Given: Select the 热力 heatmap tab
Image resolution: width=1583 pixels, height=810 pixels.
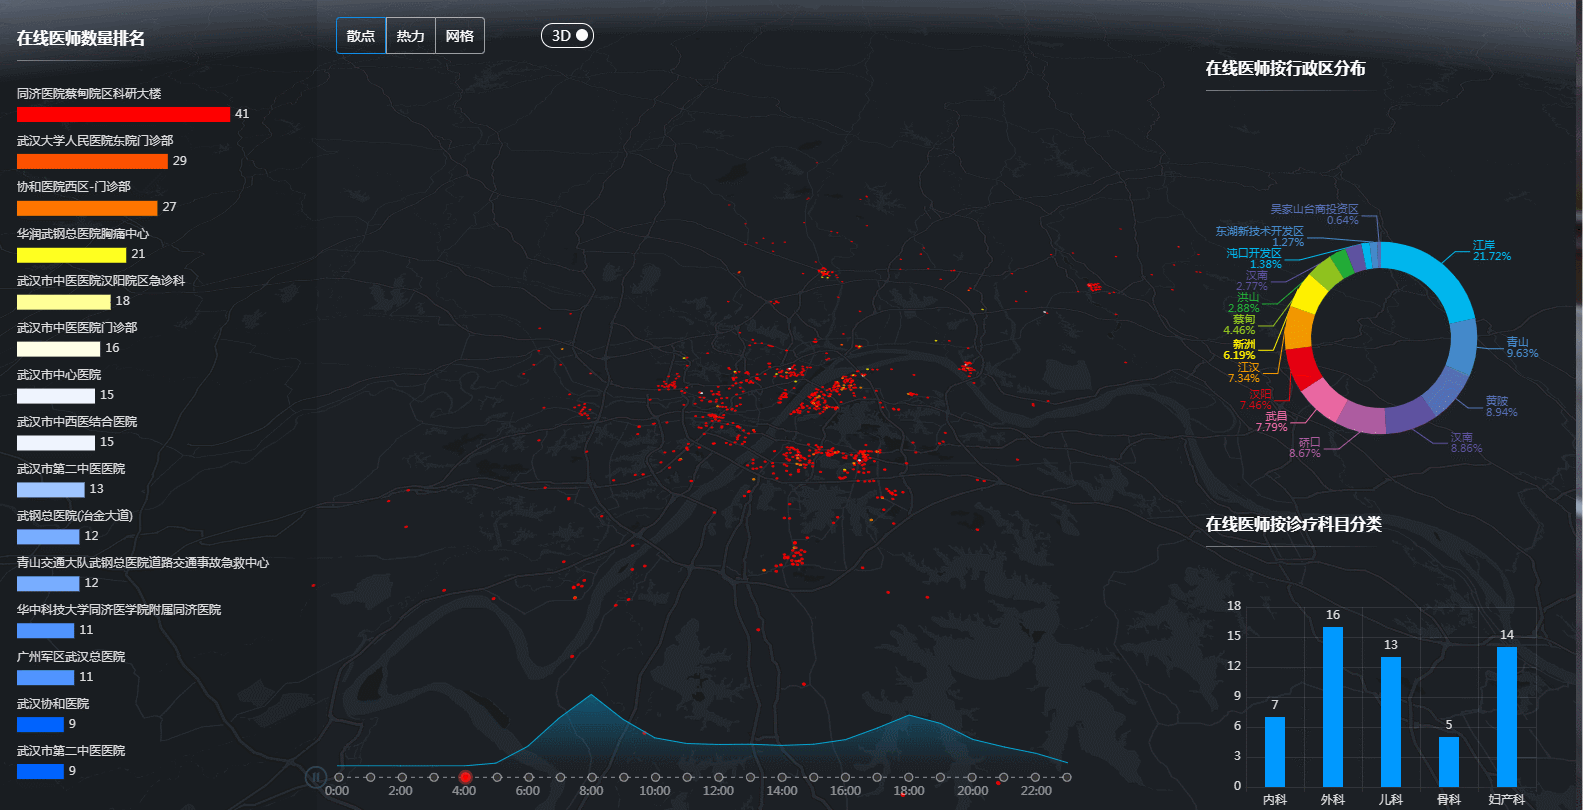Looking at the screenshot, I should [410, 36].
